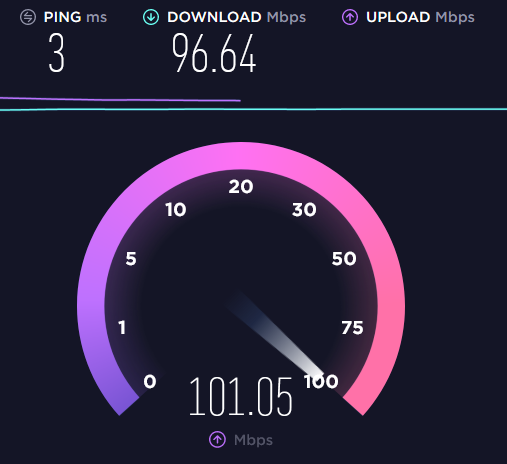Click the ping result value 3
The height and width of the screenshot is (464, 507).
click(56, 53)
